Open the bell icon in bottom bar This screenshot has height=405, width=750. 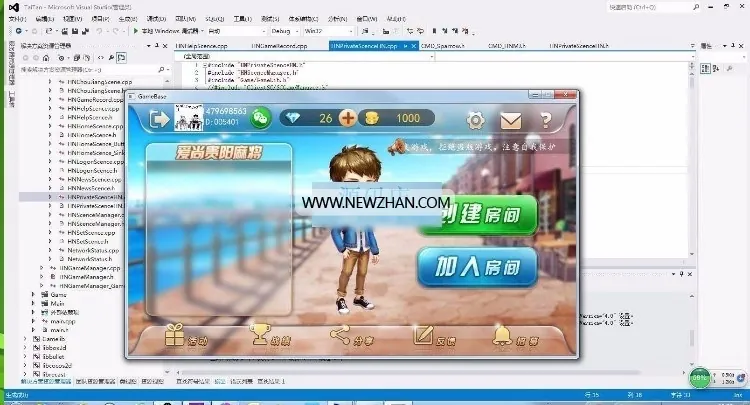pyautogui.click(x=502, y=335)
